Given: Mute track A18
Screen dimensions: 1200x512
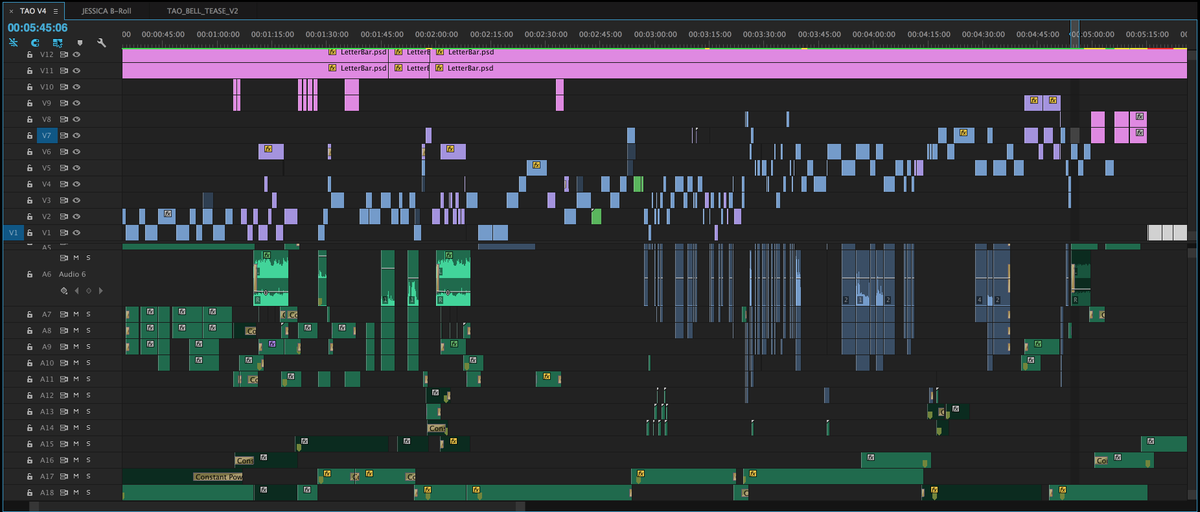Looking at the screenshot, I should coord(76,493).
